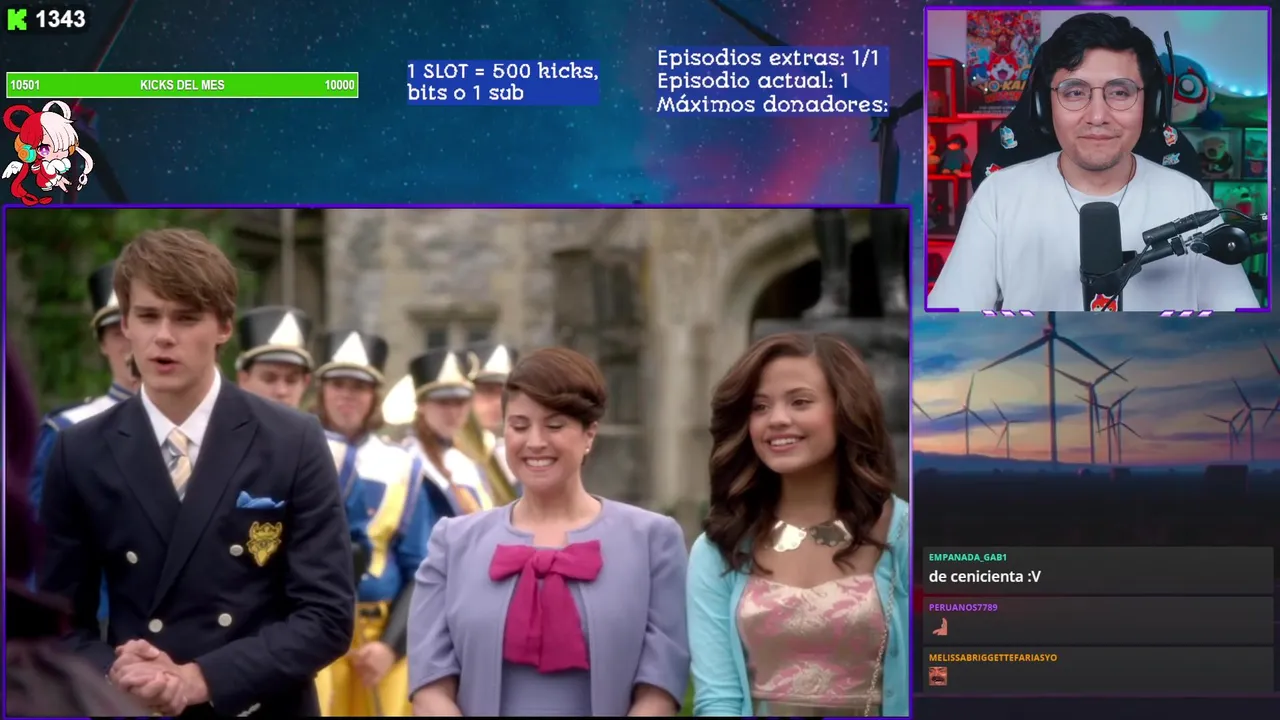Click chat username PERUANOS7789
Viewport: 1280px width, 720px height.
coord(963,607)
